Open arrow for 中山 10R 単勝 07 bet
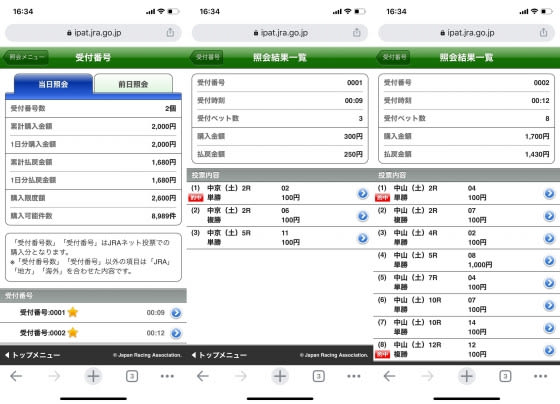Image resolution: width=560 pixels, height=404 pixels. point(549,305)
